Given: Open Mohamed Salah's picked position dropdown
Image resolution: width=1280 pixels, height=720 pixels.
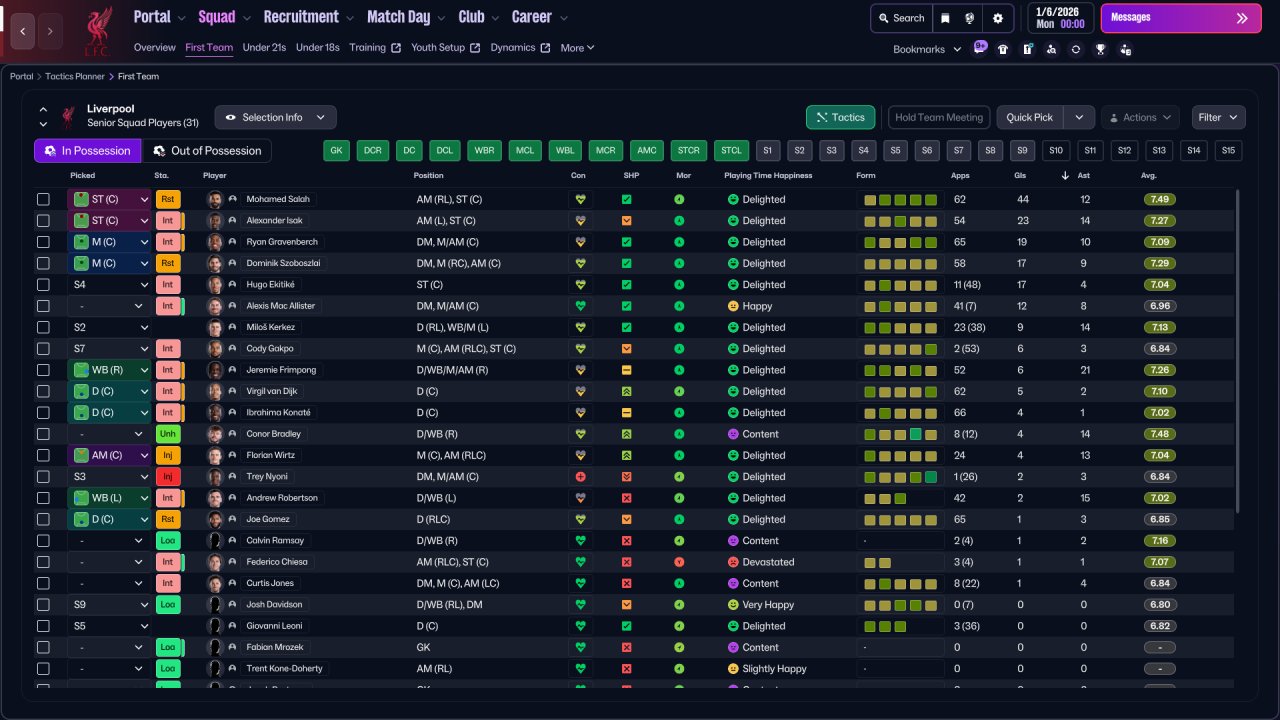Looking at the screenshot, I should pos(109,199).
